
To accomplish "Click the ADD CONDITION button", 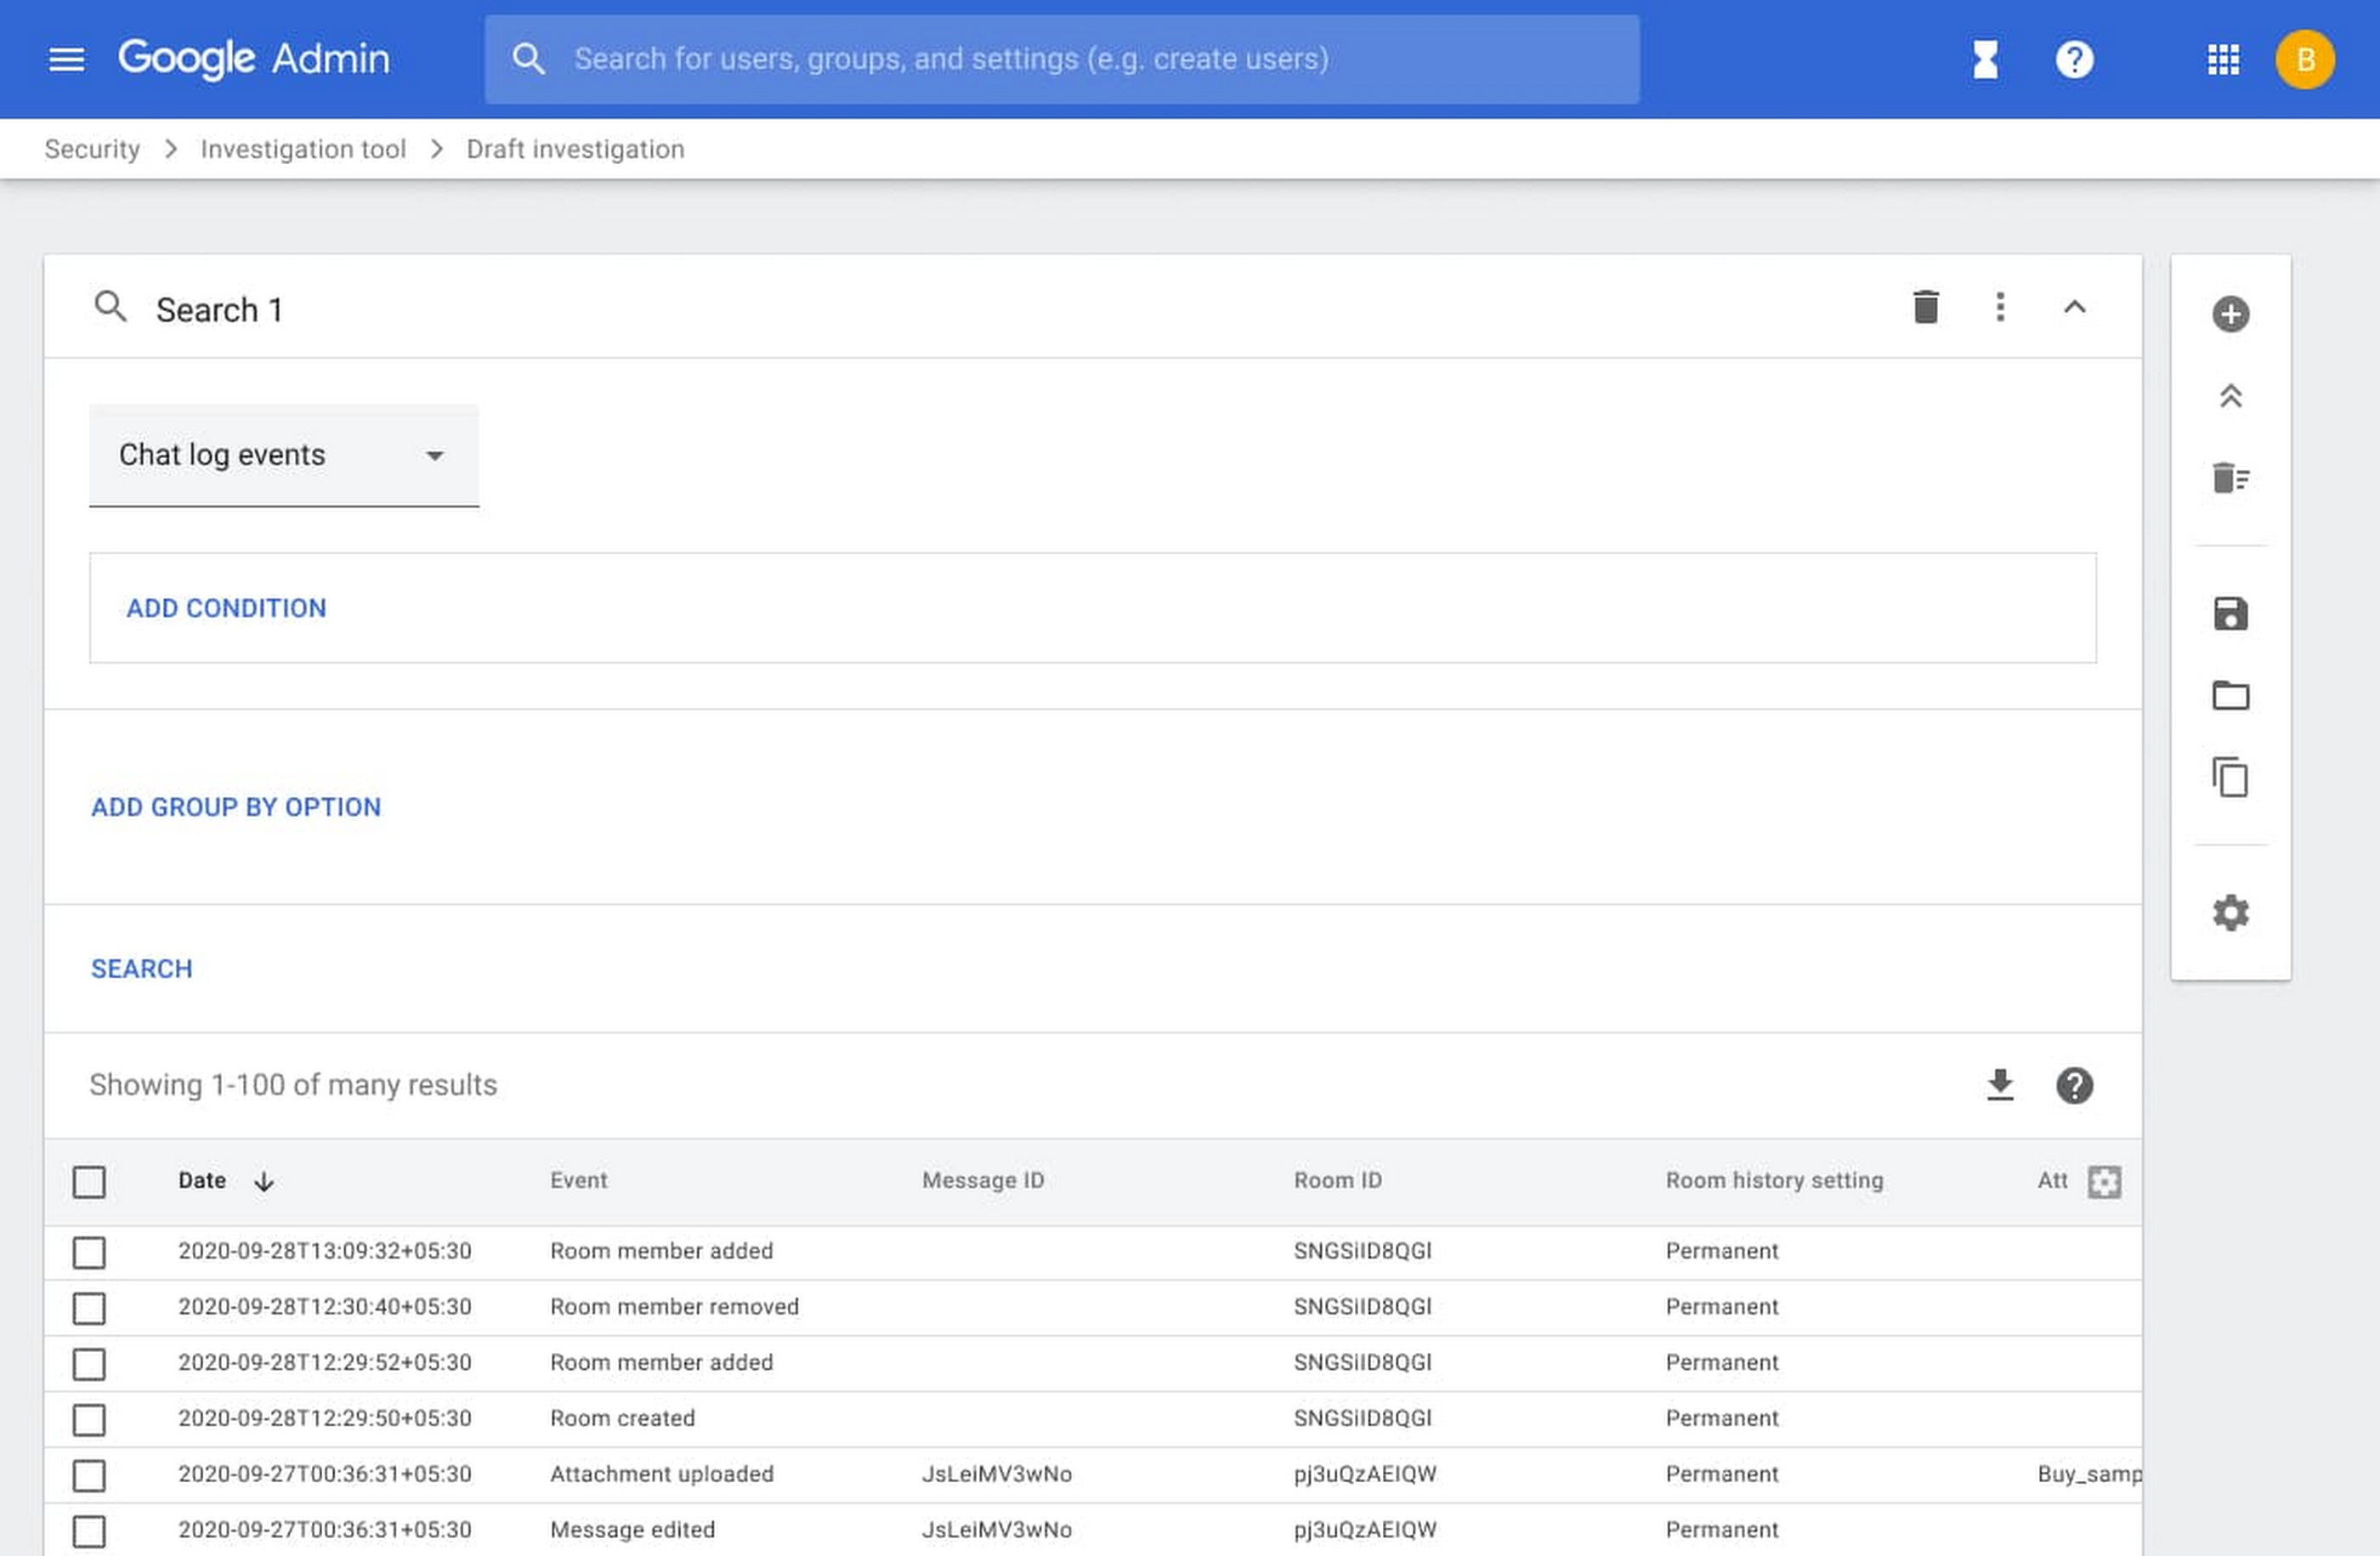I will [x=226, y=608].
